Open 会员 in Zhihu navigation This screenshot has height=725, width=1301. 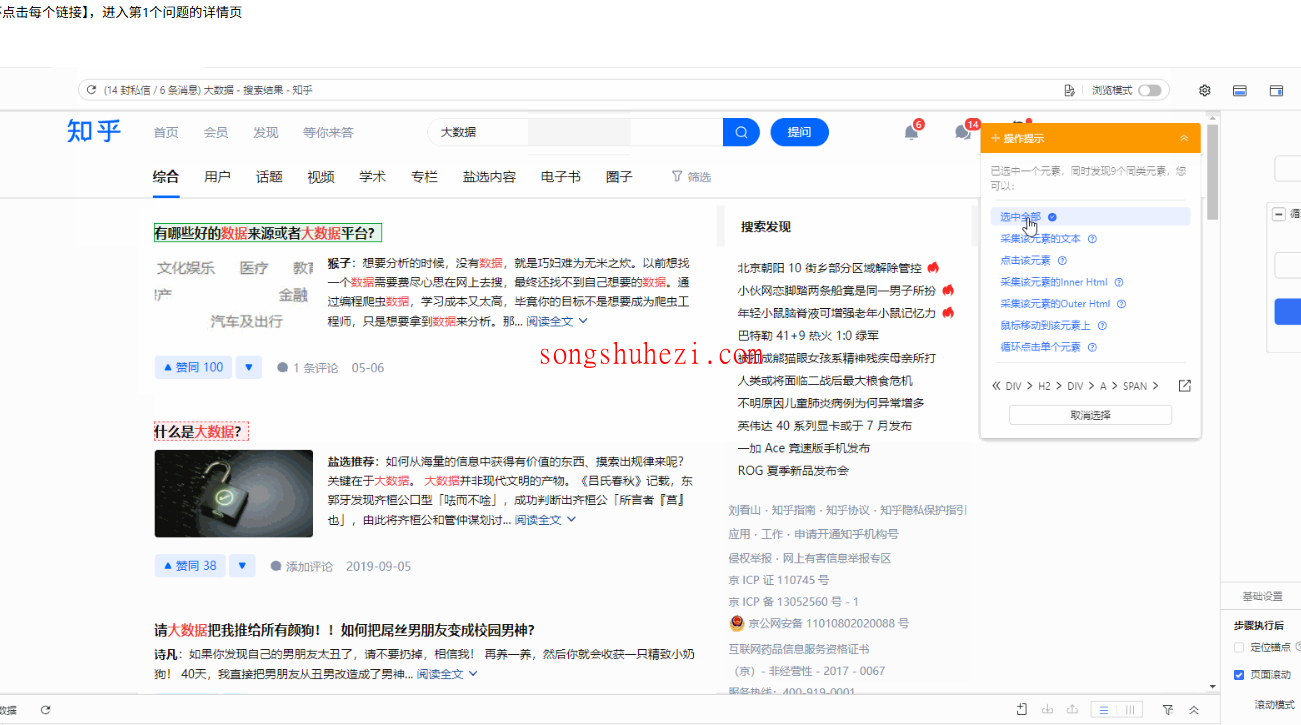click(x=216, y=132)
